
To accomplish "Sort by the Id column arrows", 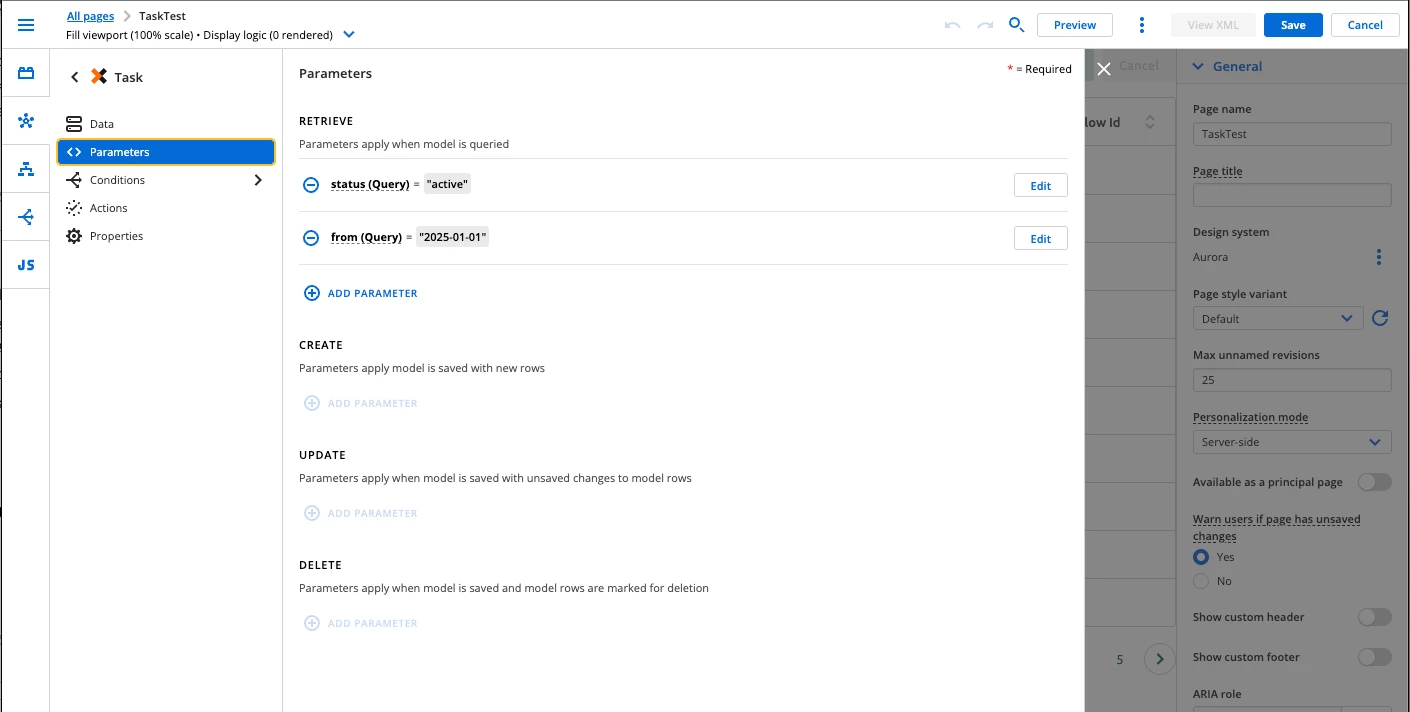I will point(1149,122).
